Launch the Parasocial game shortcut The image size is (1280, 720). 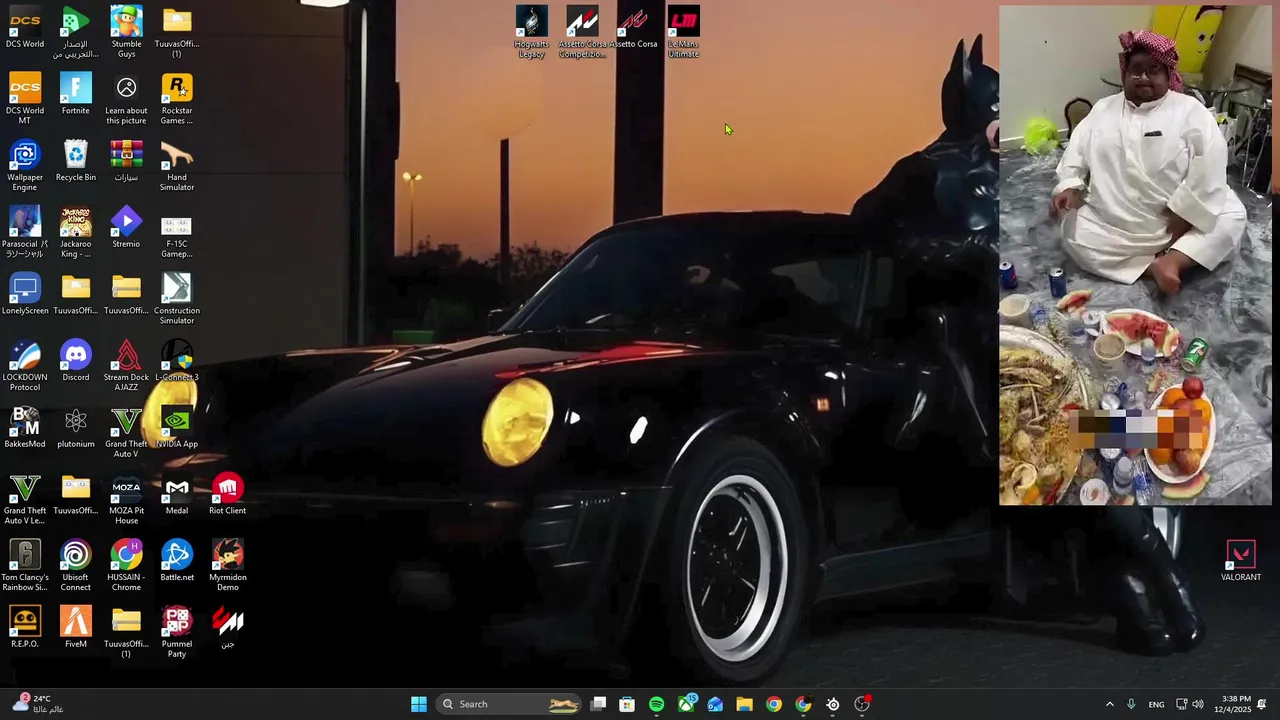tap(25, 232)
